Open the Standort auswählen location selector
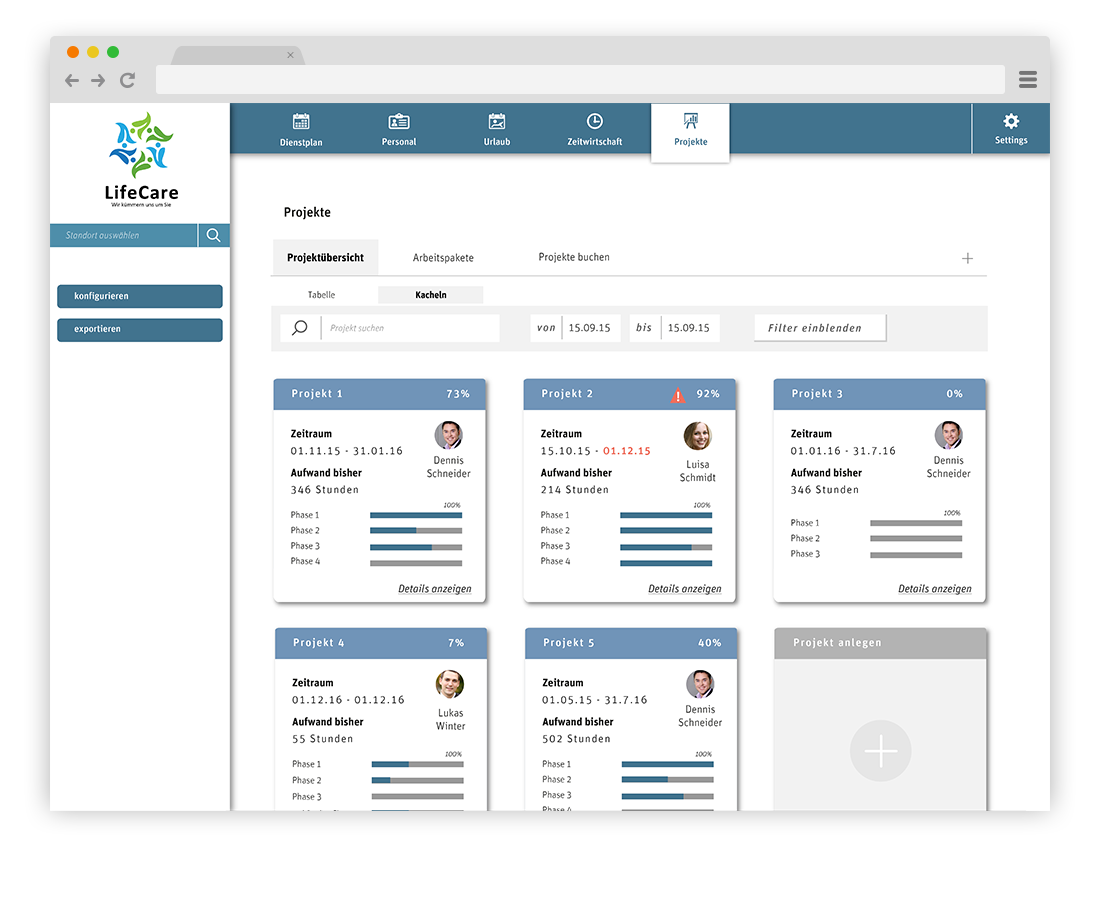1100x898 pixels. [124, 236]
